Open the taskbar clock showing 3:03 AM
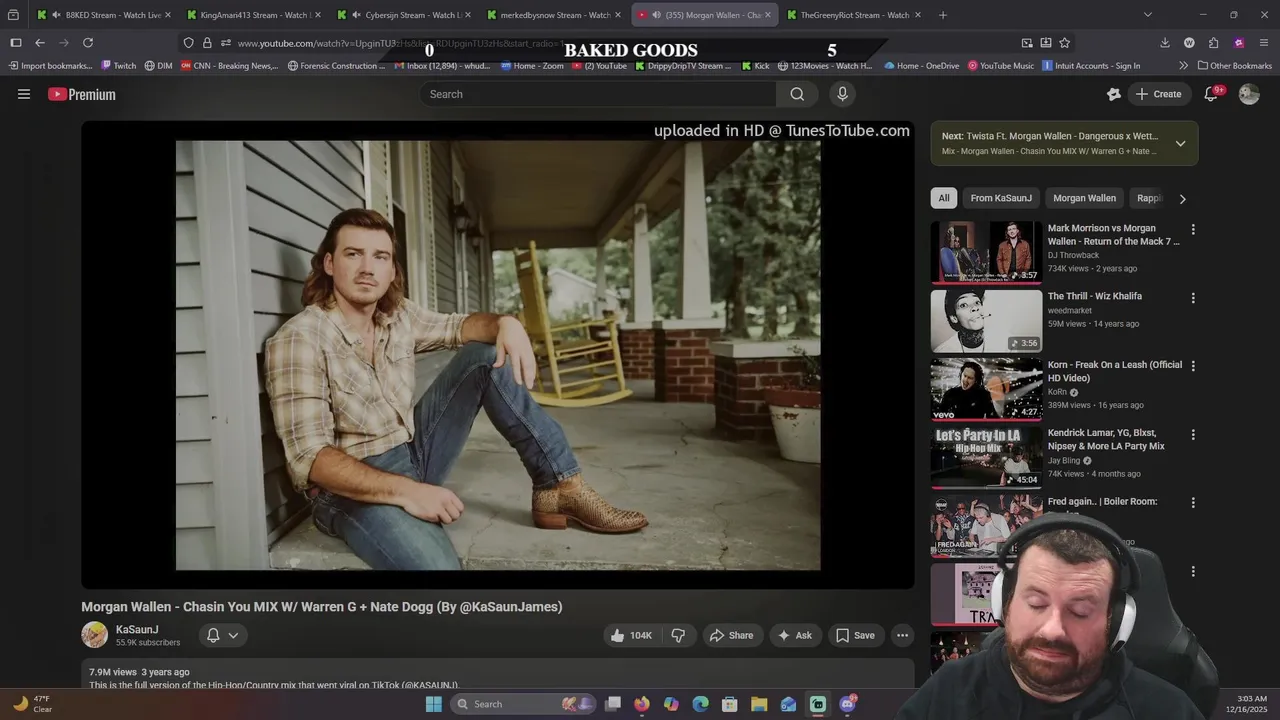Image resolution: width=1280 pixels, height=720 pixels. click(1252, 704)
